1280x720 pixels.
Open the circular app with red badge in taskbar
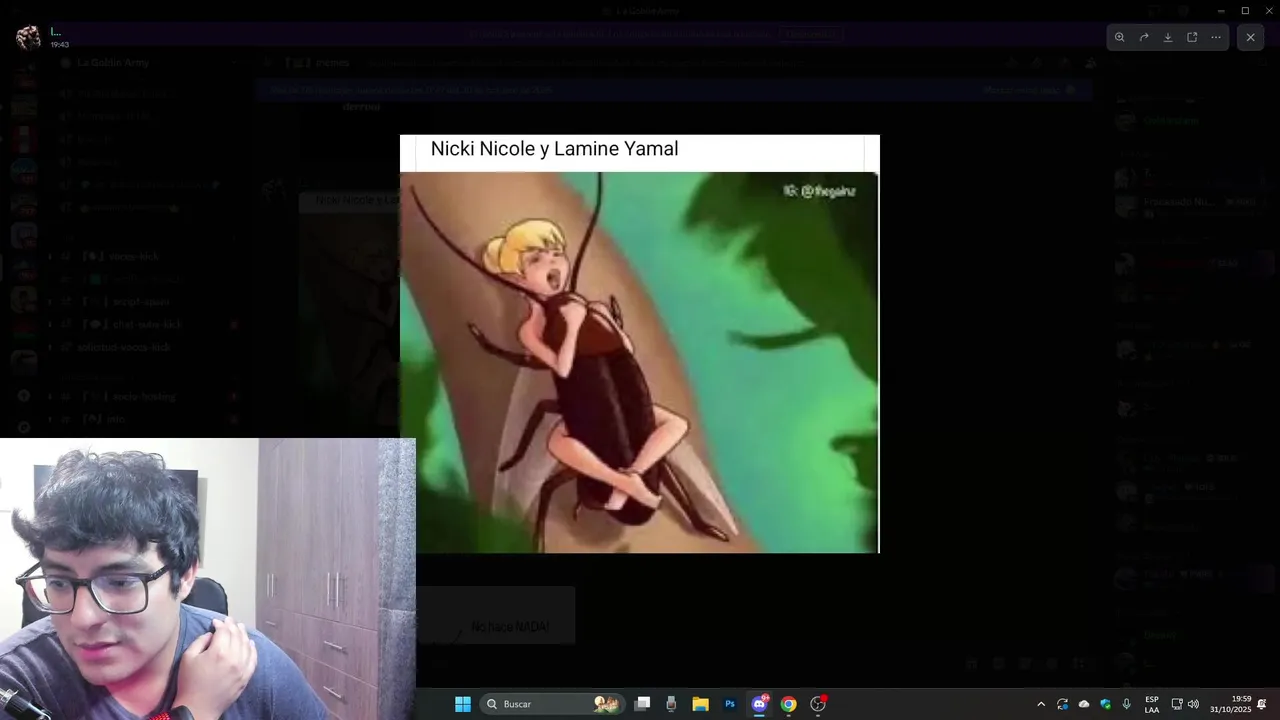pos(818,704)
